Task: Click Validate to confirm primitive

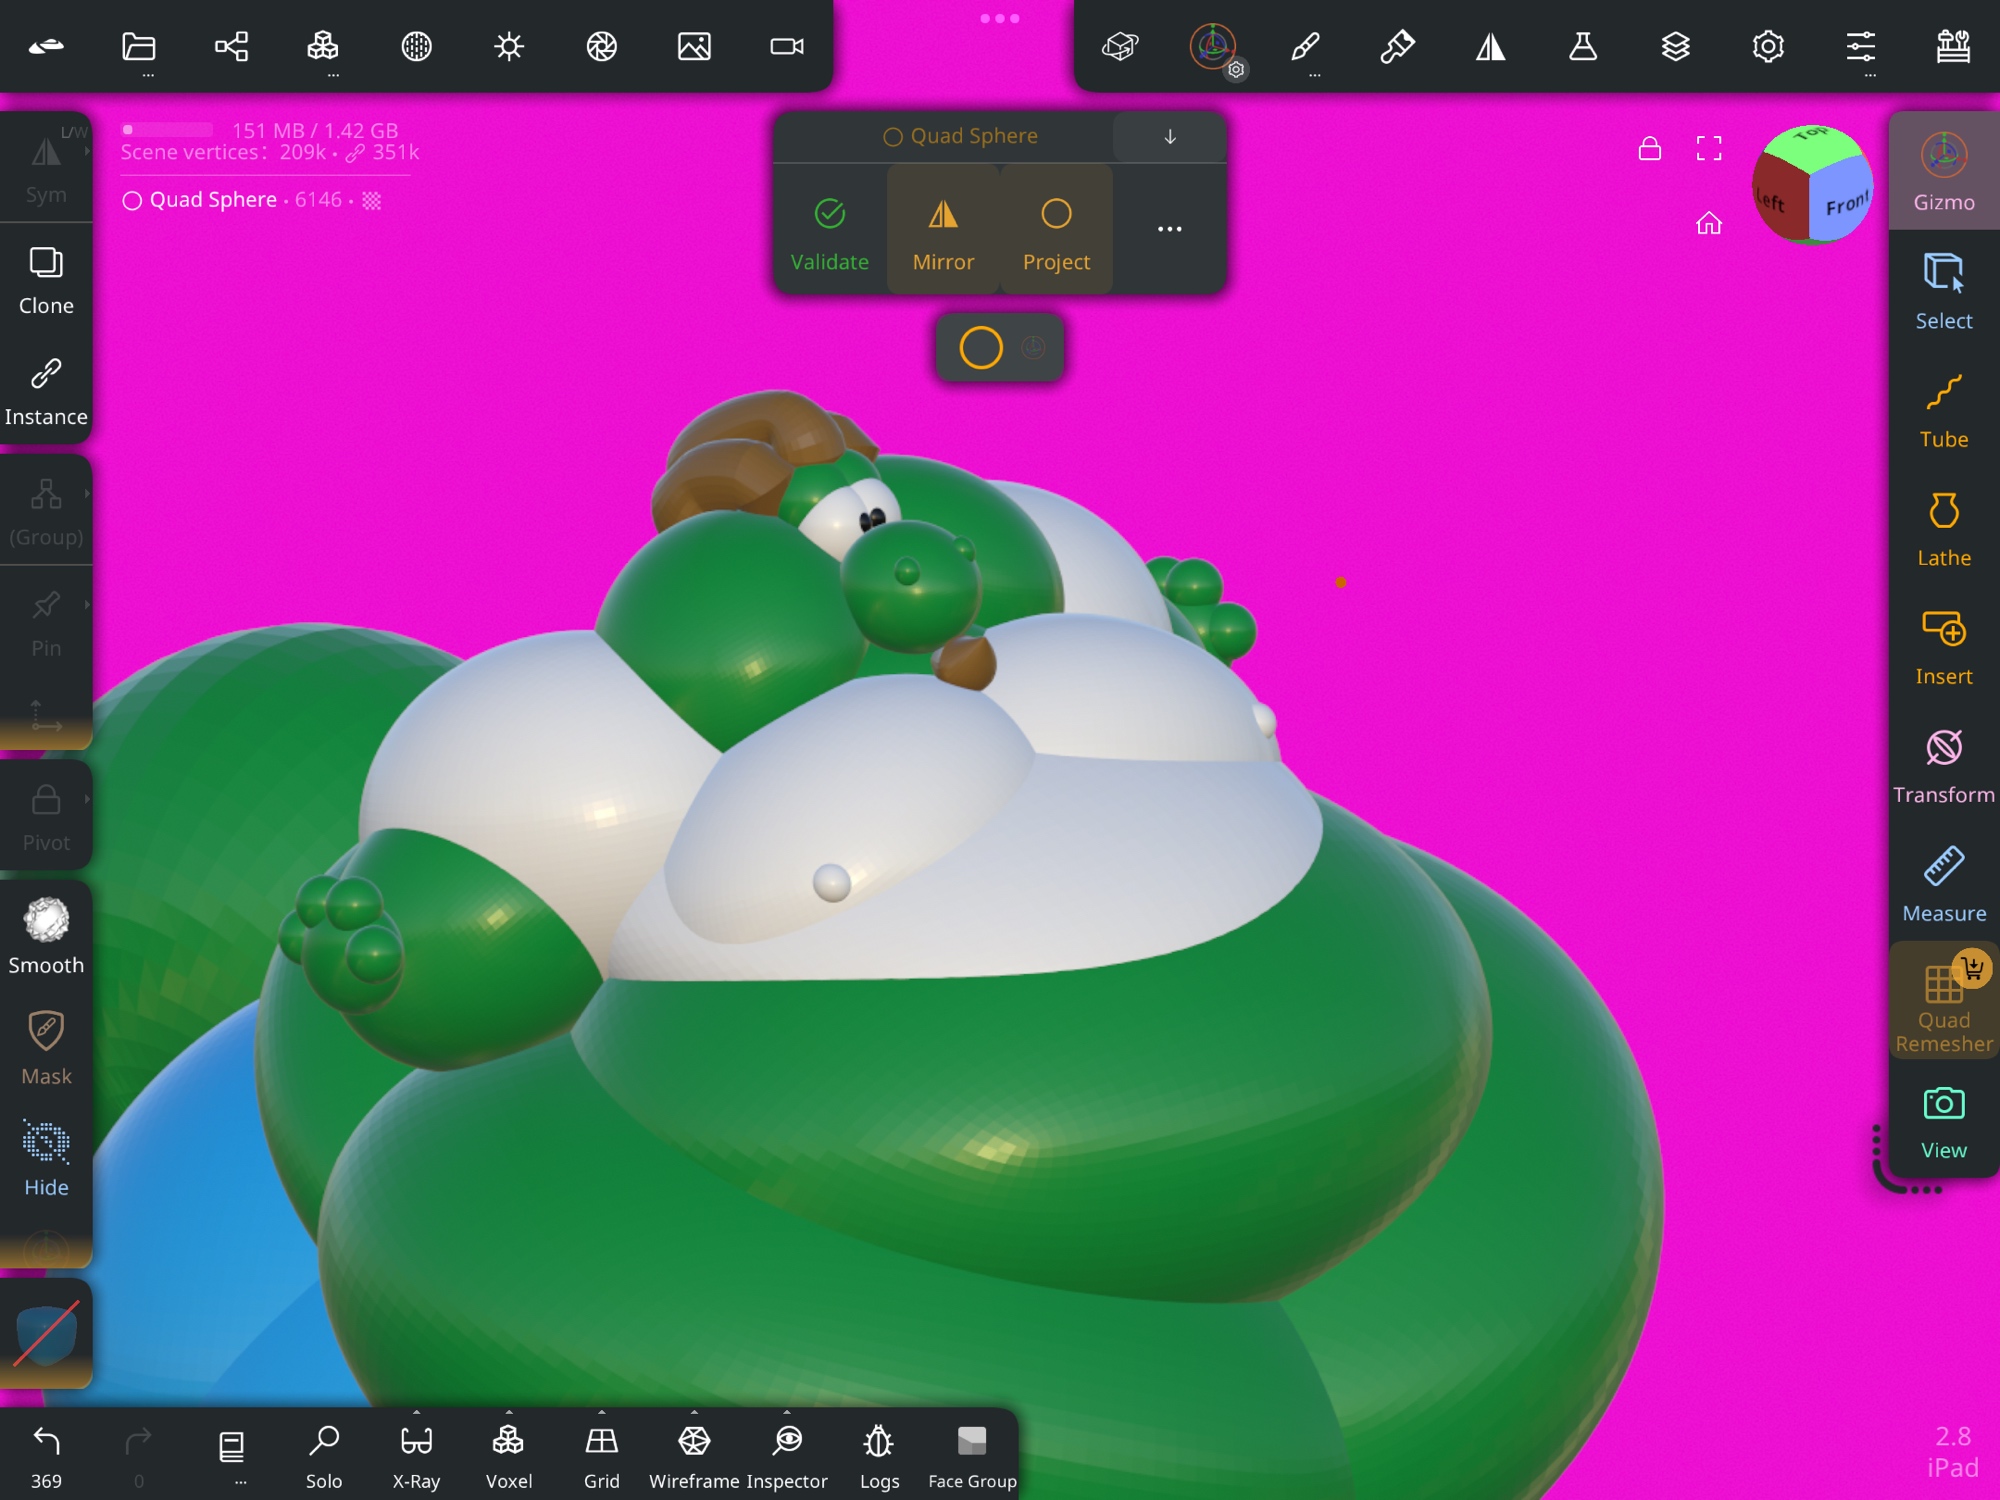Action: tap(829, 233)
